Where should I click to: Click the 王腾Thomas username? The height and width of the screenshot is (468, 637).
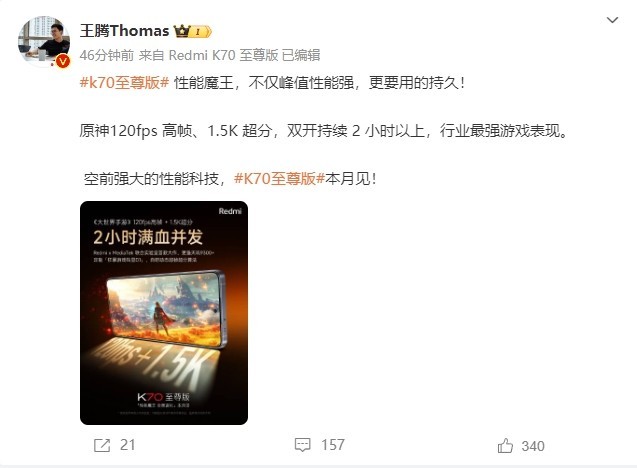point(124,31)
